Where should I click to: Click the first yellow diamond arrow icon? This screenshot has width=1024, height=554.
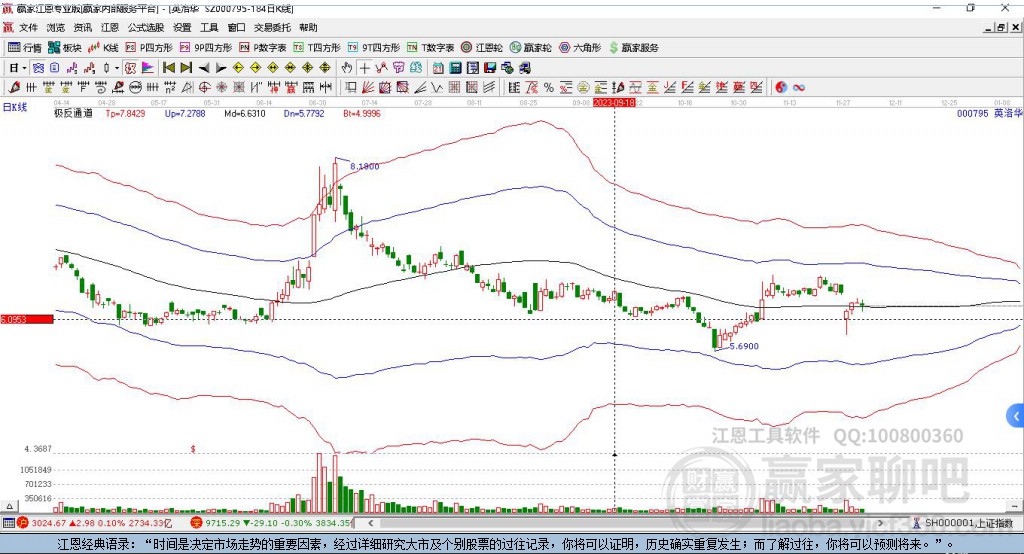tap(238, 68)
